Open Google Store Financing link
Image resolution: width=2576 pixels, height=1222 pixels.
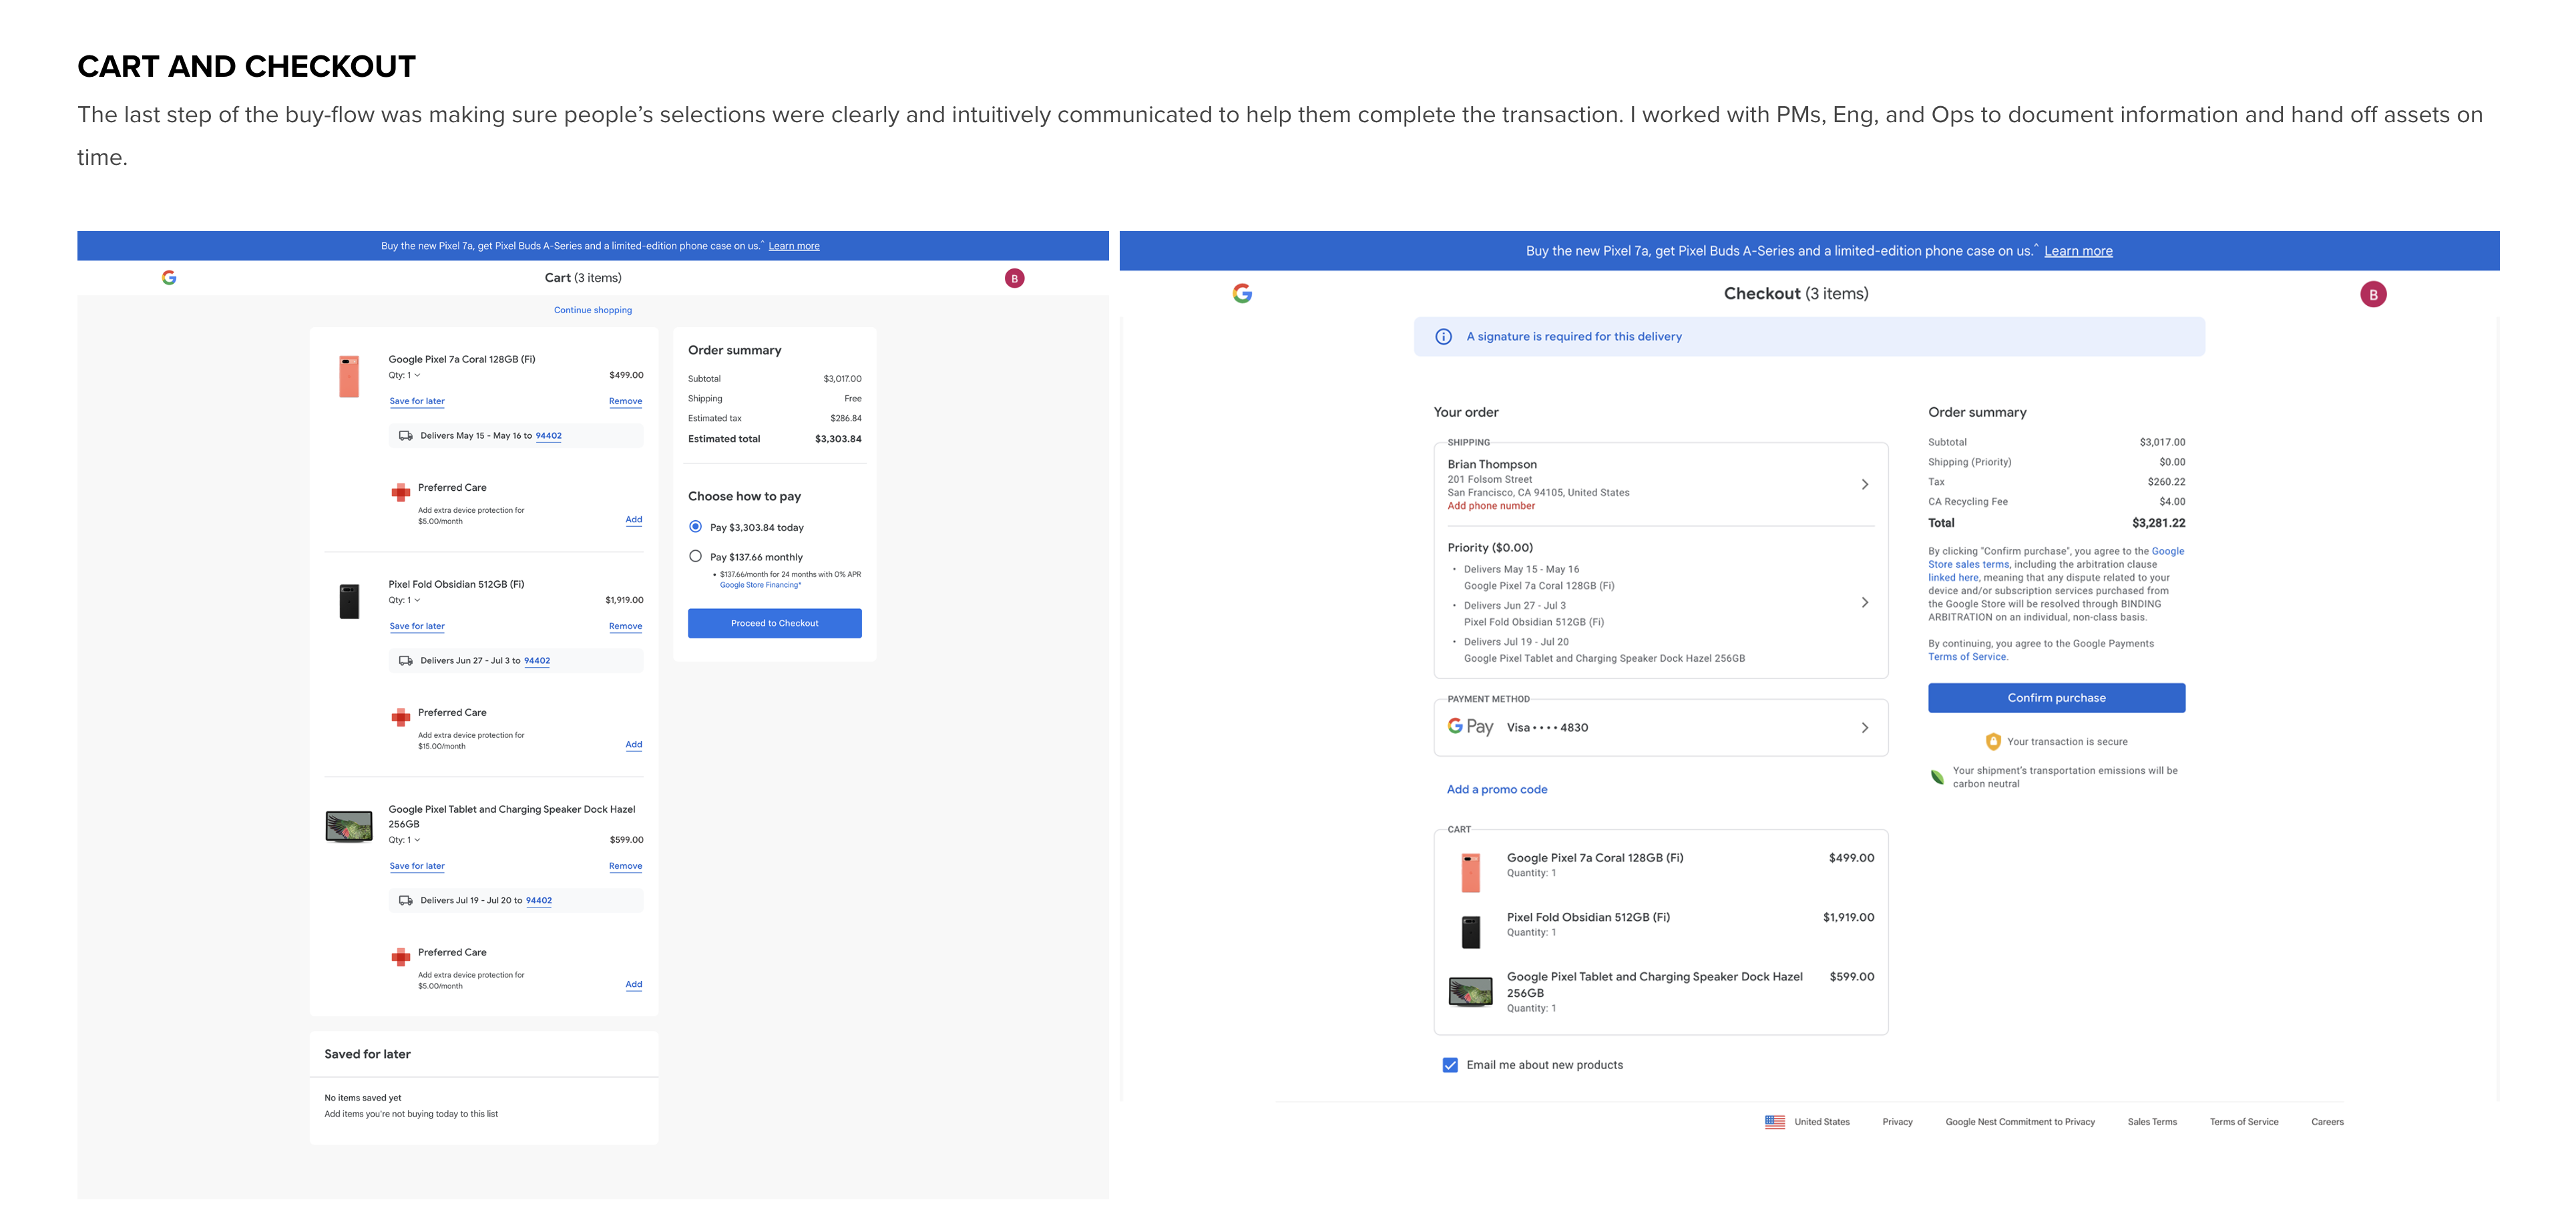tap(760, 585)
